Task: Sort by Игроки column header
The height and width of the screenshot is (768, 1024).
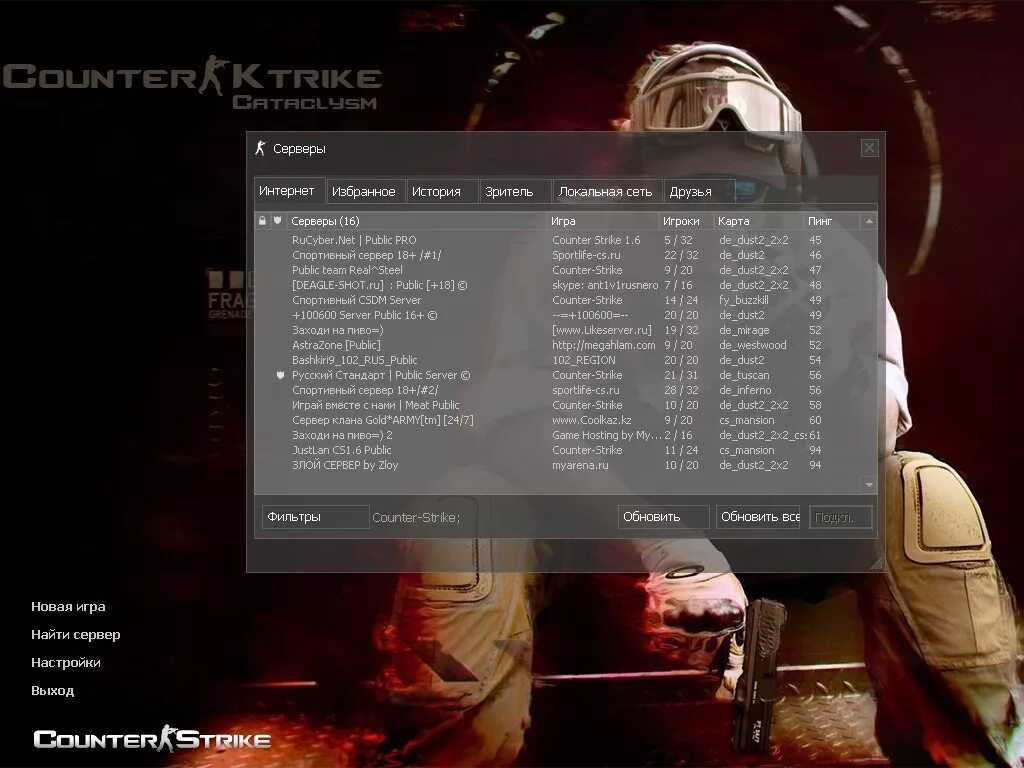Action: click(x=686, y=221)
